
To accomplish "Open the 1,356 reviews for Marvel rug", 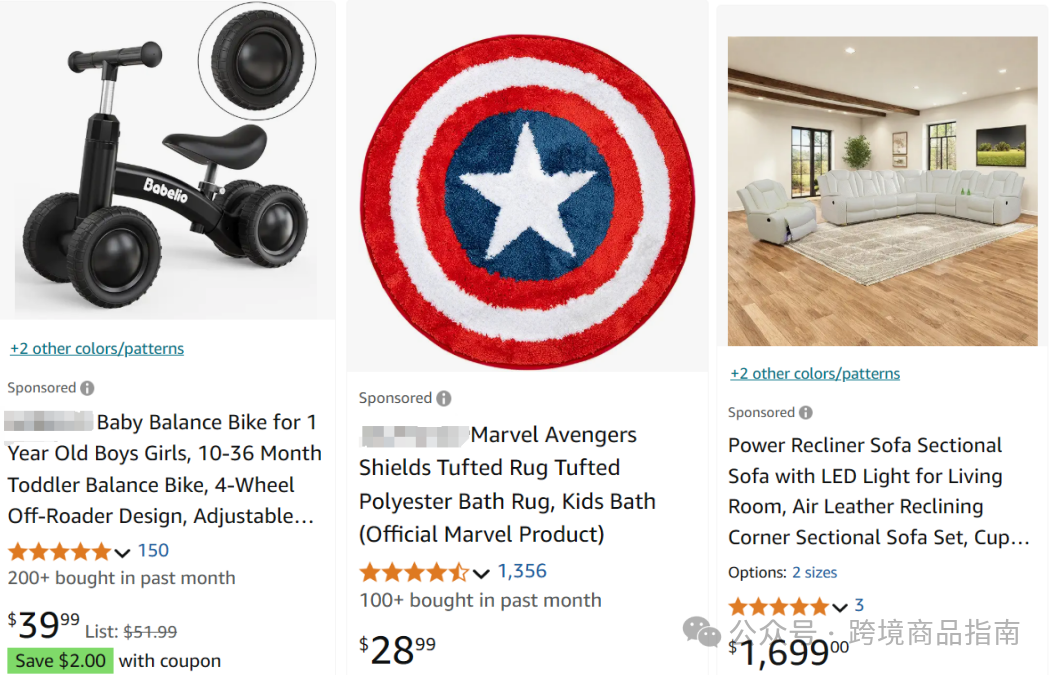I will tap(522, 571).
